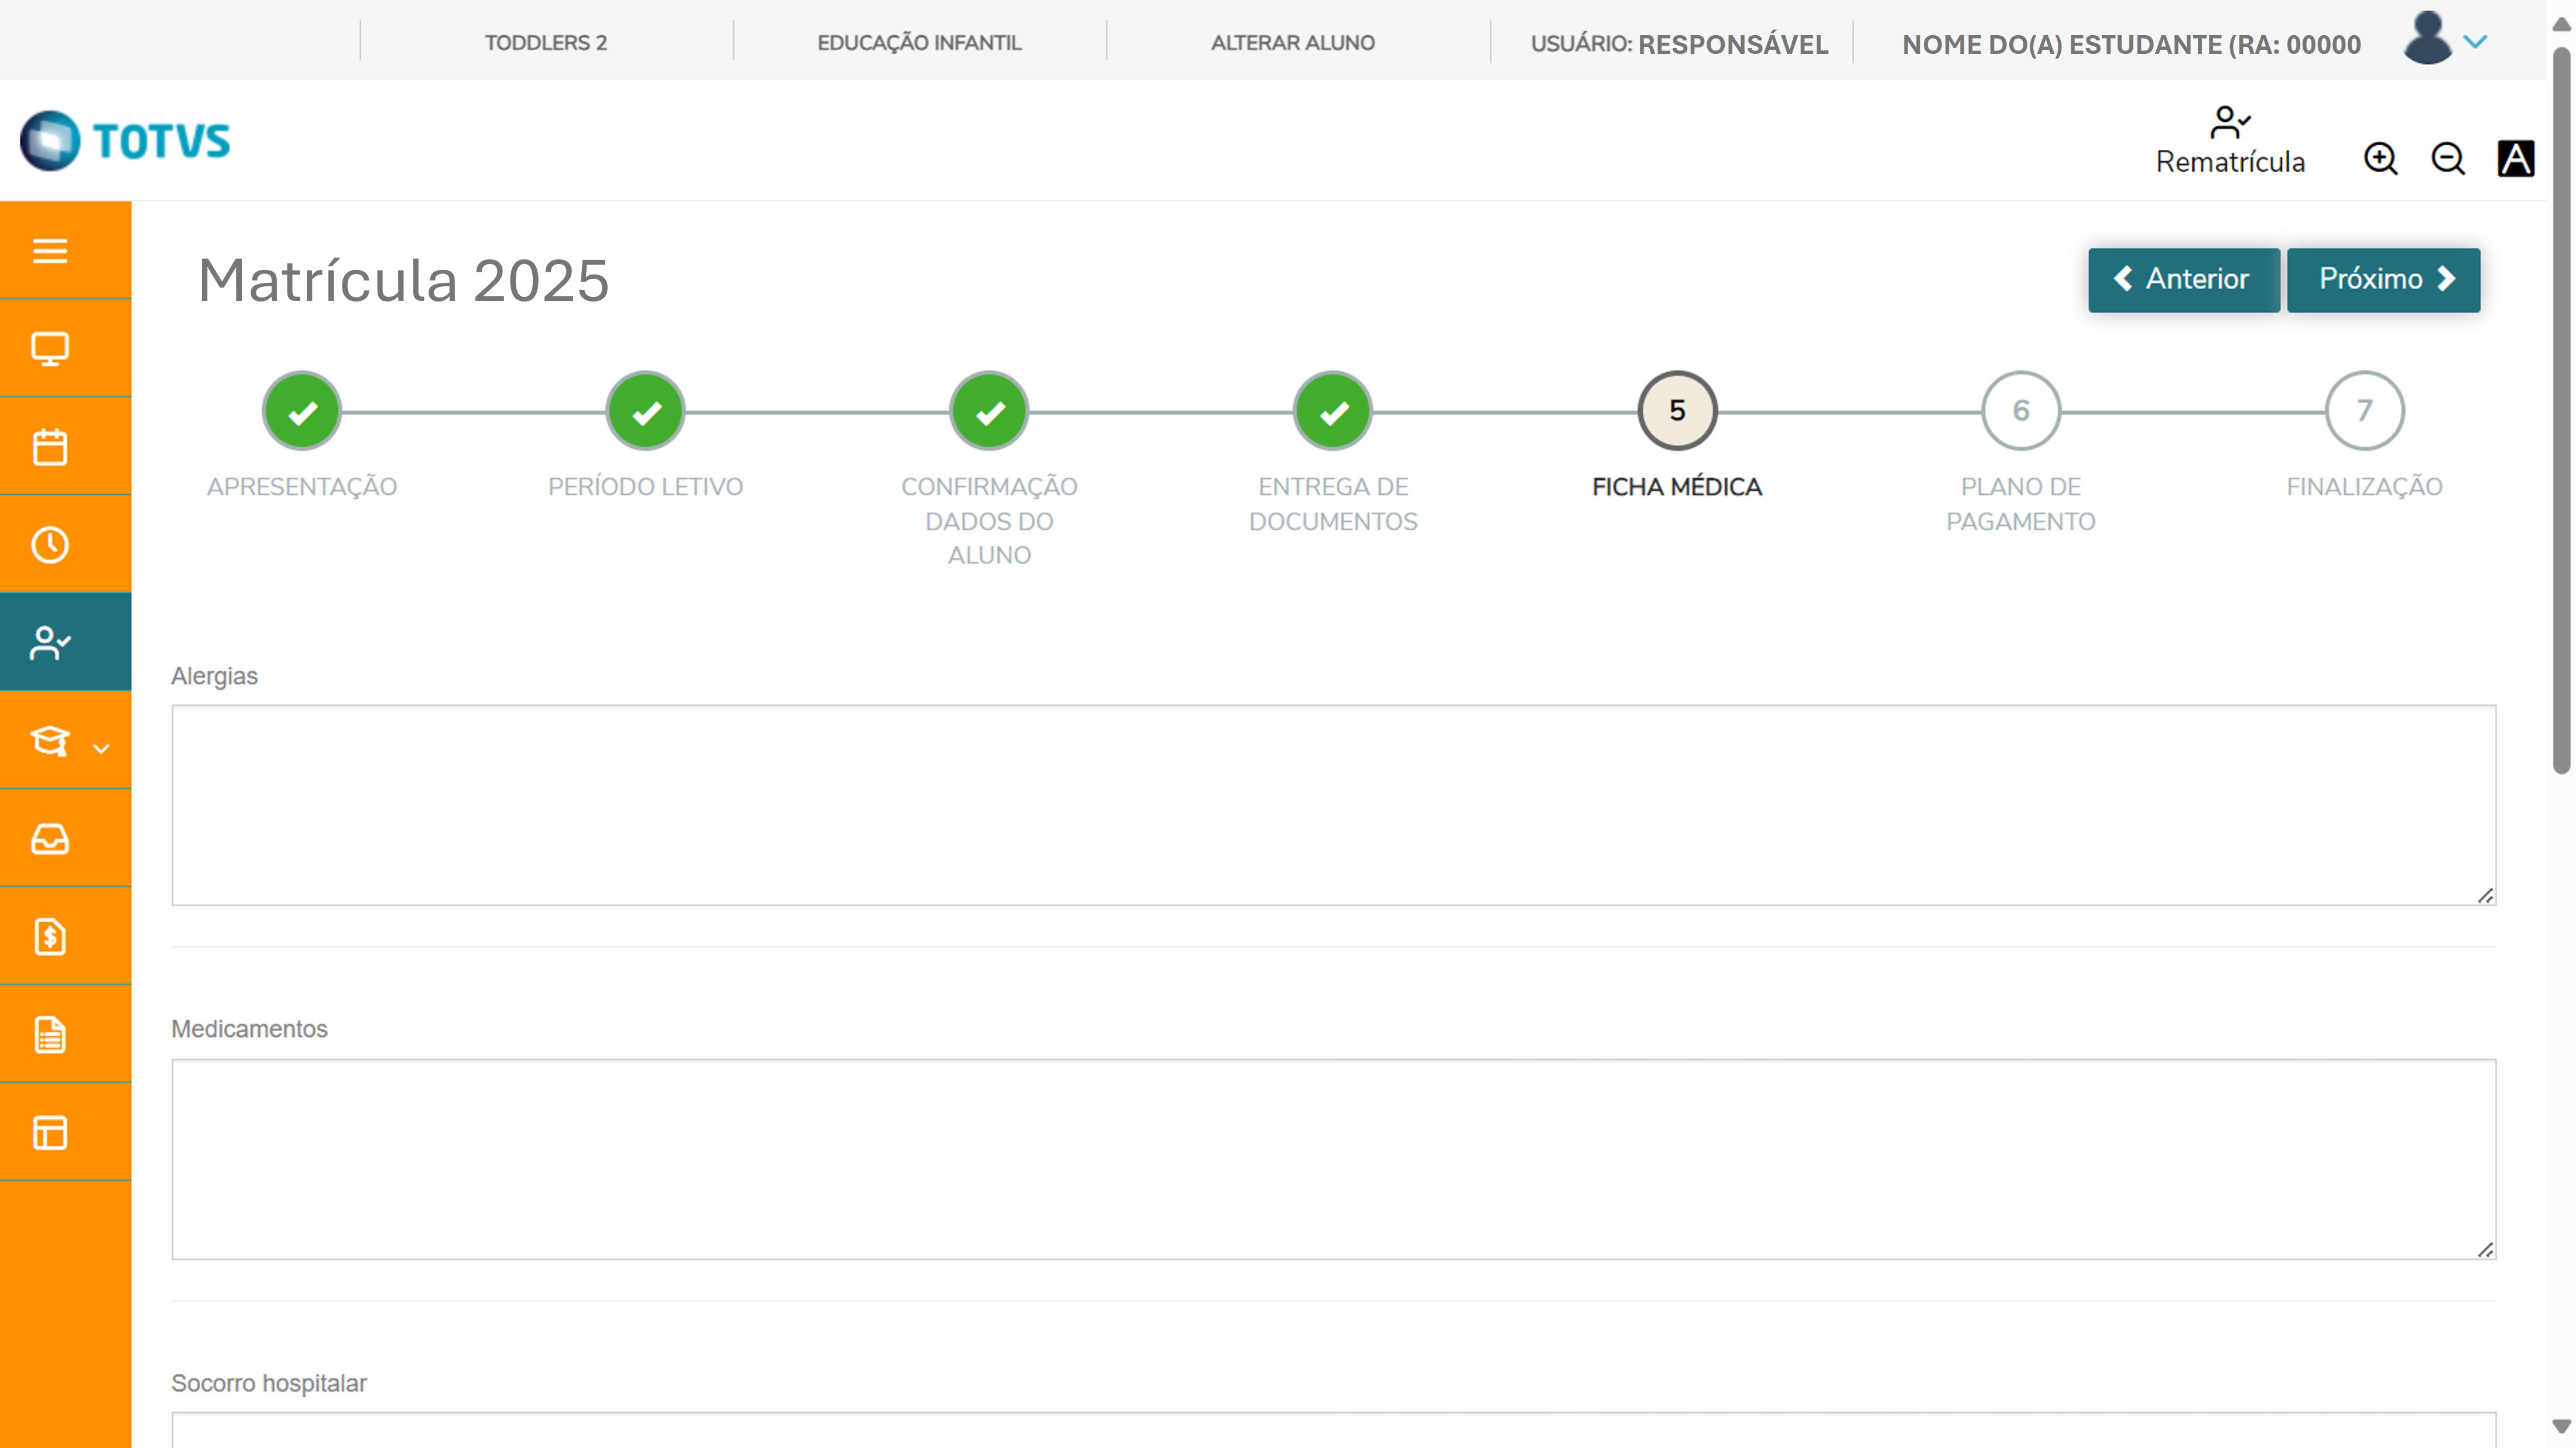Click the Próximo button
2576x1448 pixels.
2383,279
